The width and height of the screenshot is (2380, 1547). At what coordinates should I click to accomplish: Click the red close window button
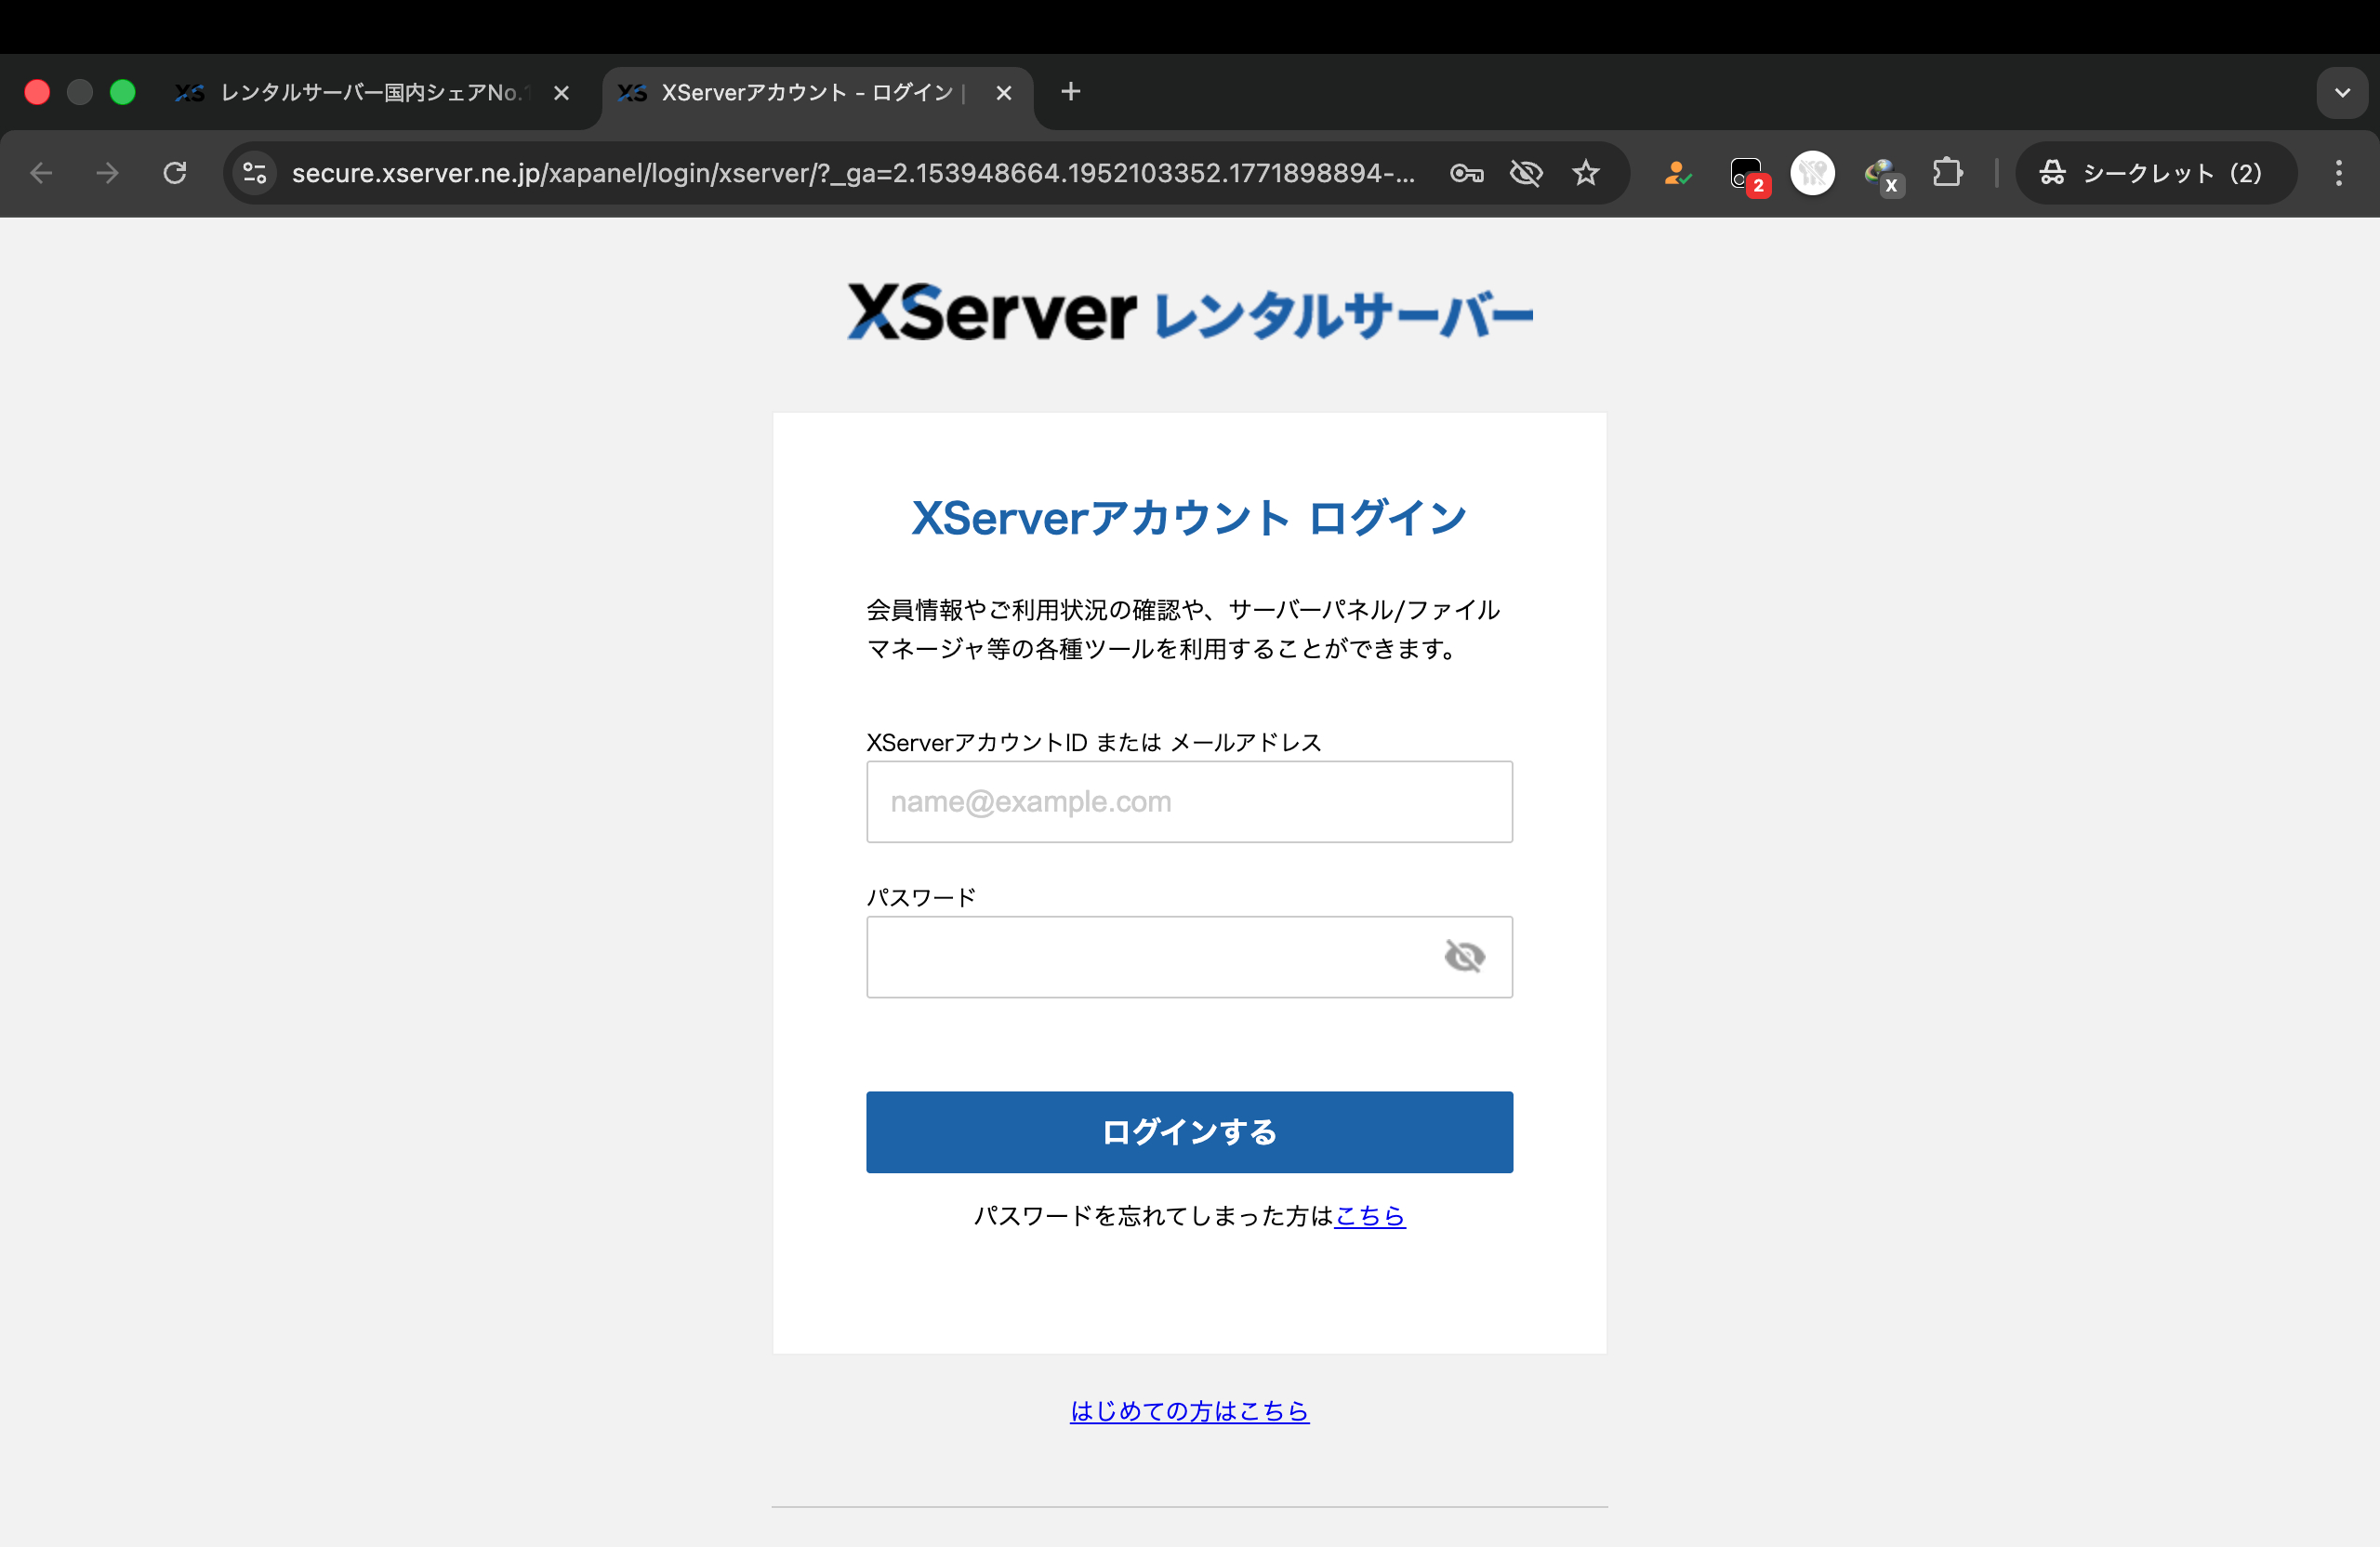click(x=37, y=93)
